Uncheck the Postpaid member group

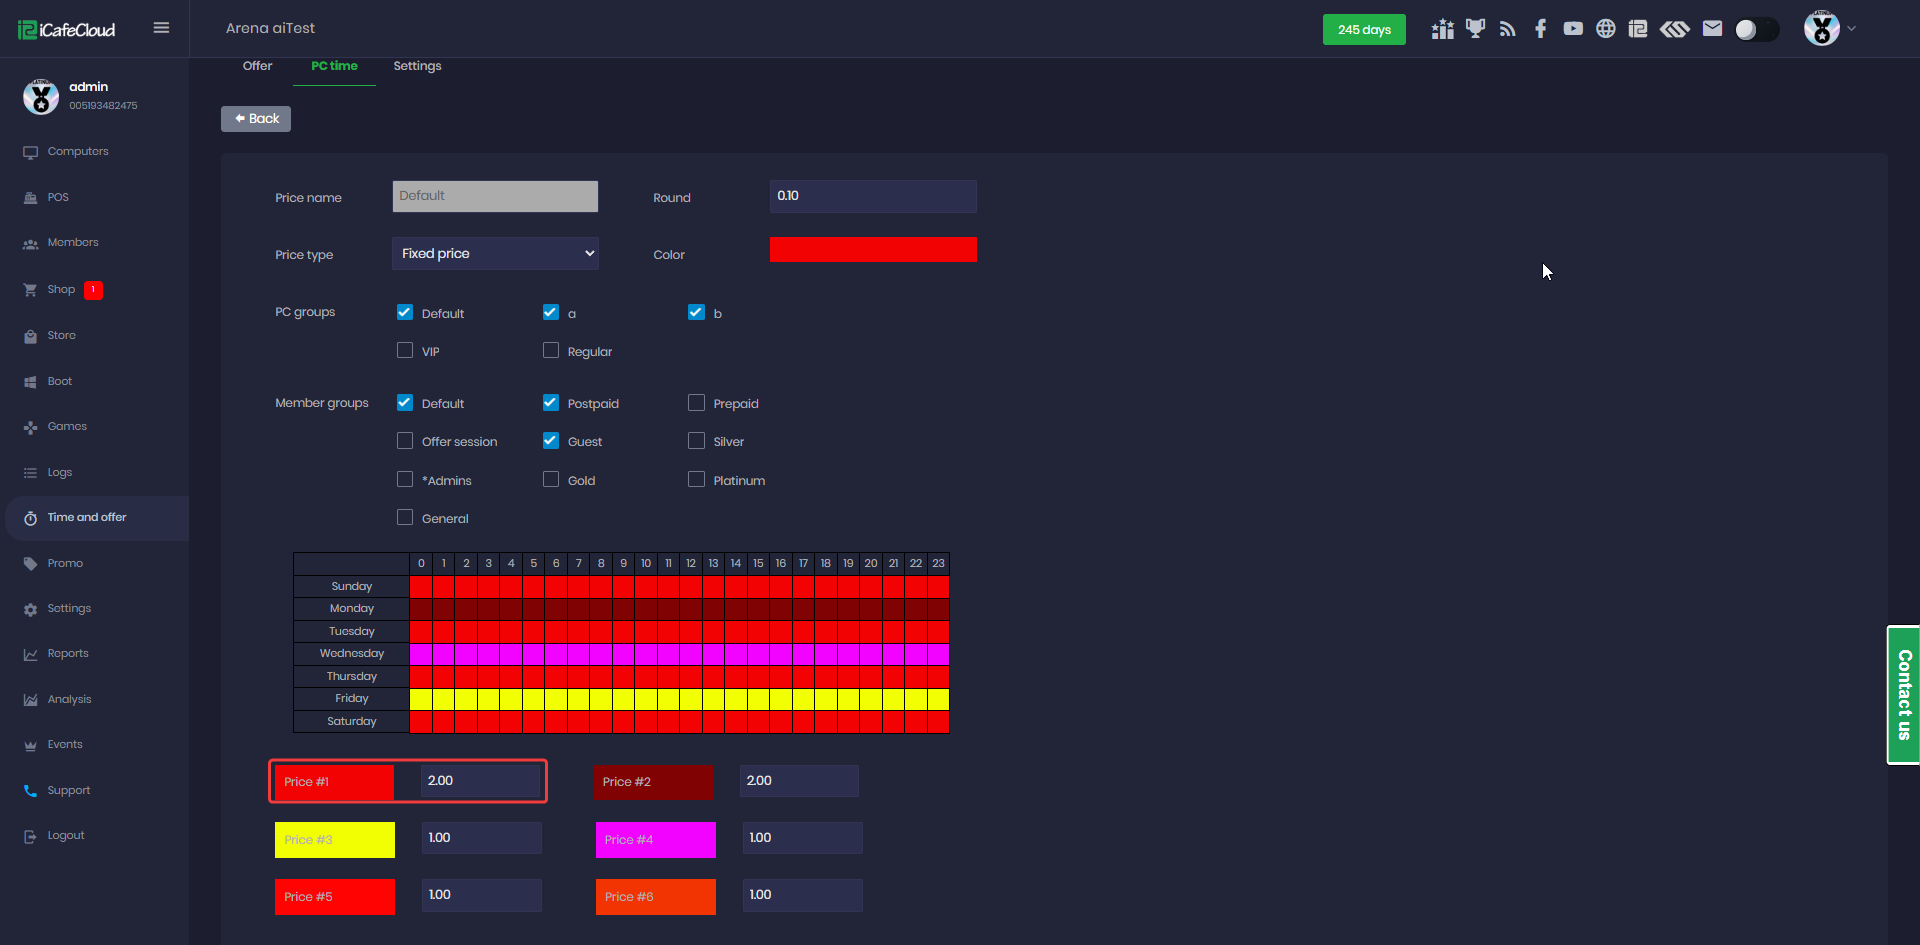(x=551, y=403)
